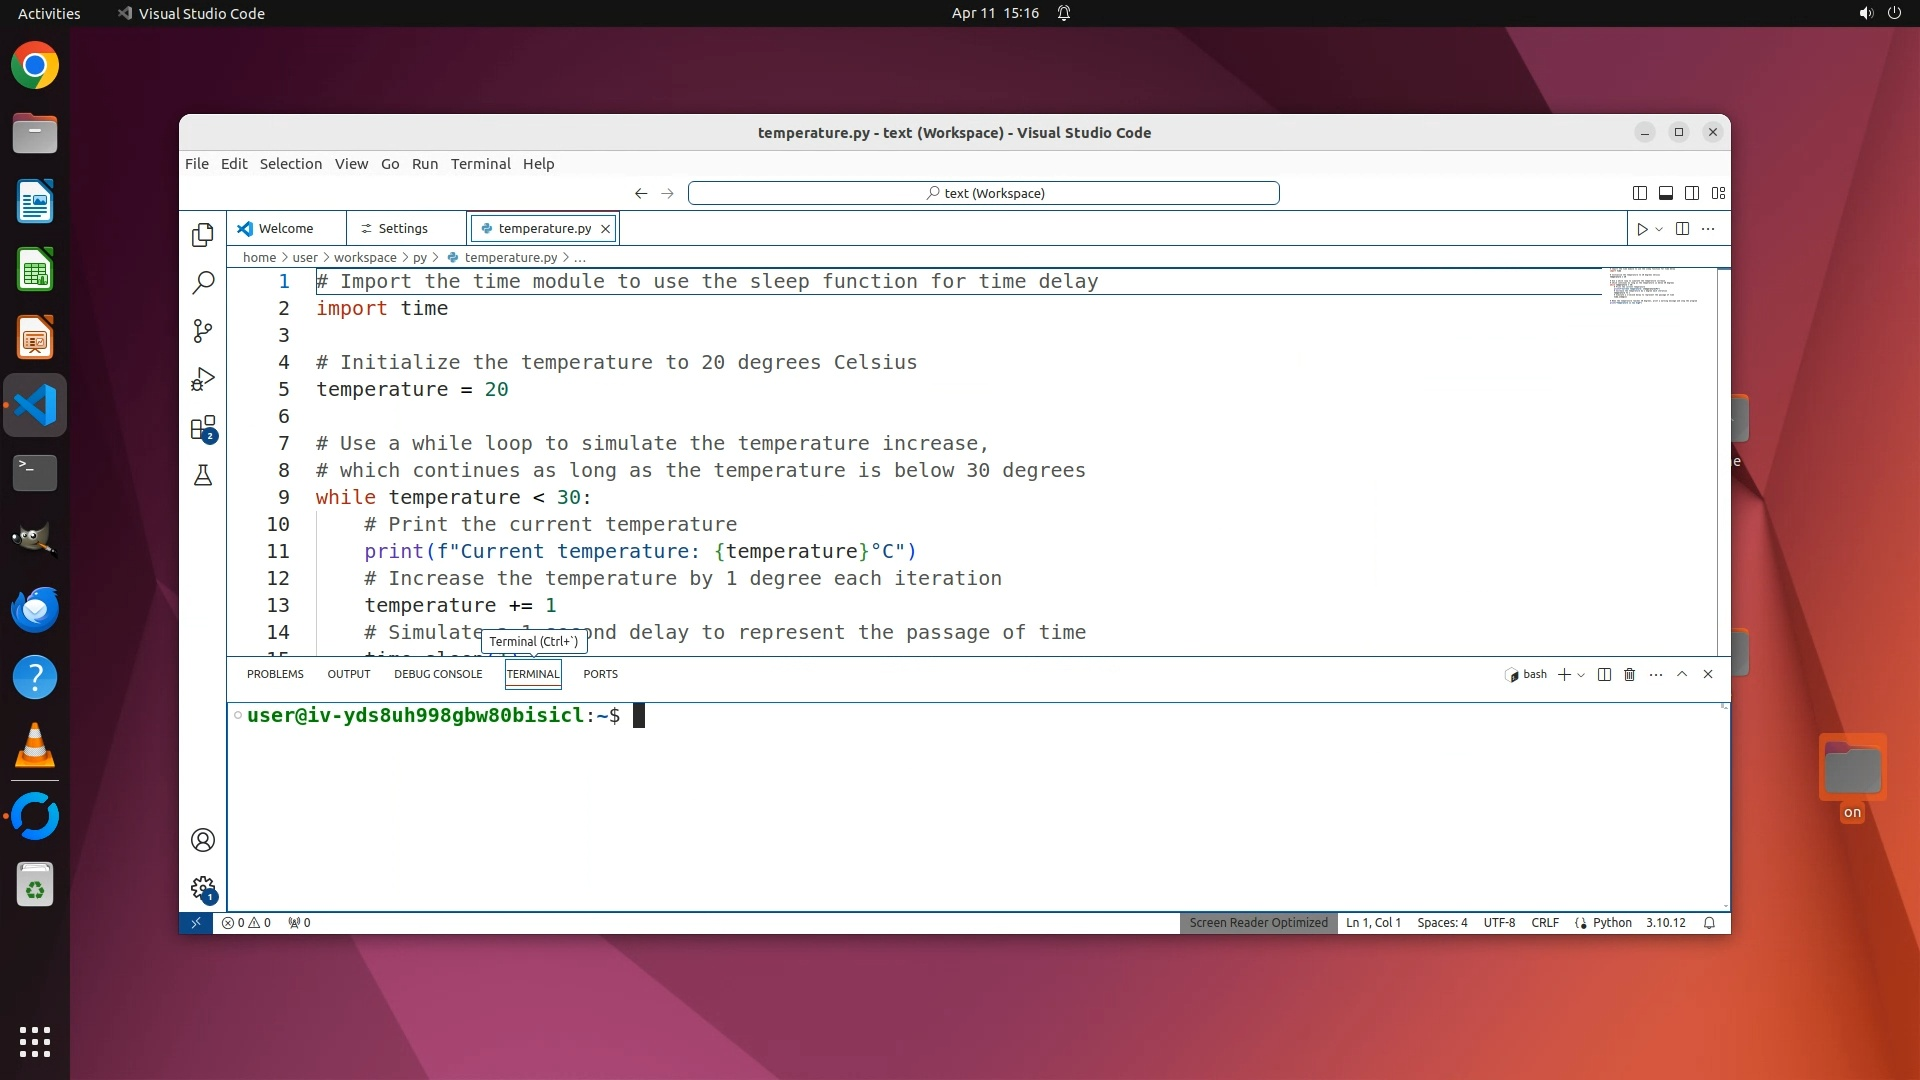
Task: Open the Manage gear icon
Action: coord(203,888)
